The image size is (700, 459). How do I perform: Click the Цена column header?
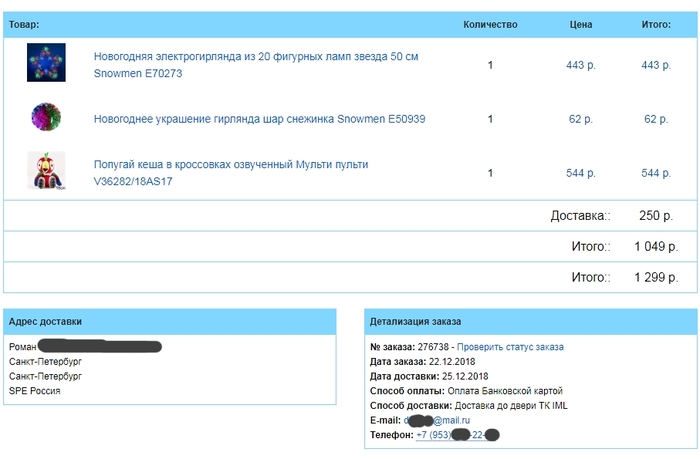[581, 25]
